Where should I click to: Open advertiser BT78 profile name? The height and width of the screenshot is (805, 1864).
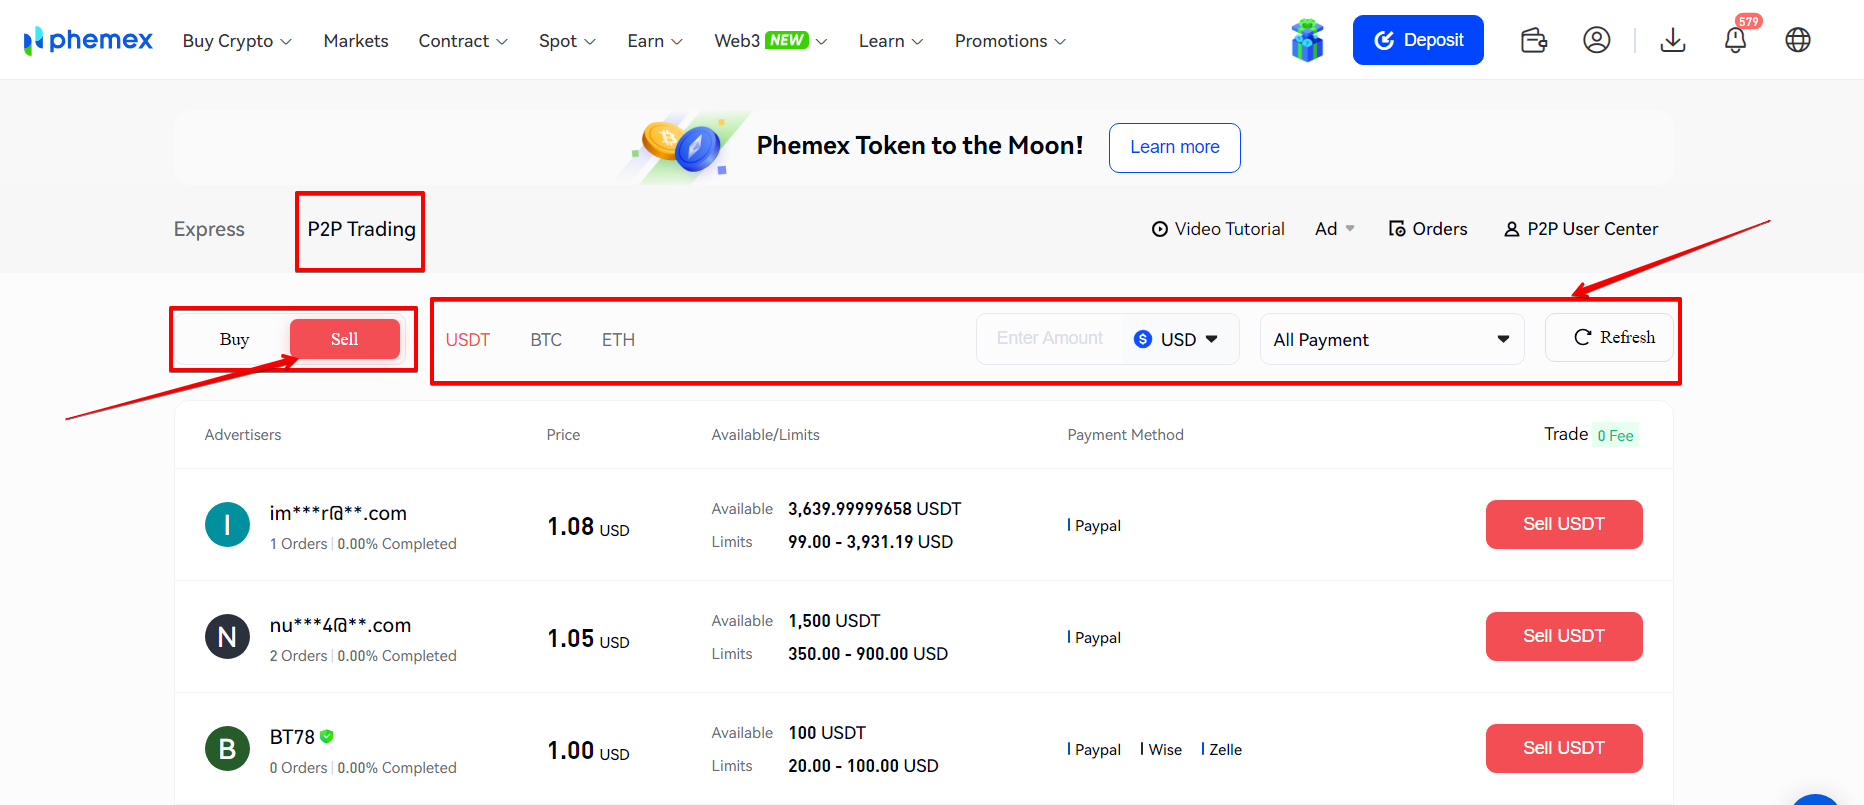(292, 737)
